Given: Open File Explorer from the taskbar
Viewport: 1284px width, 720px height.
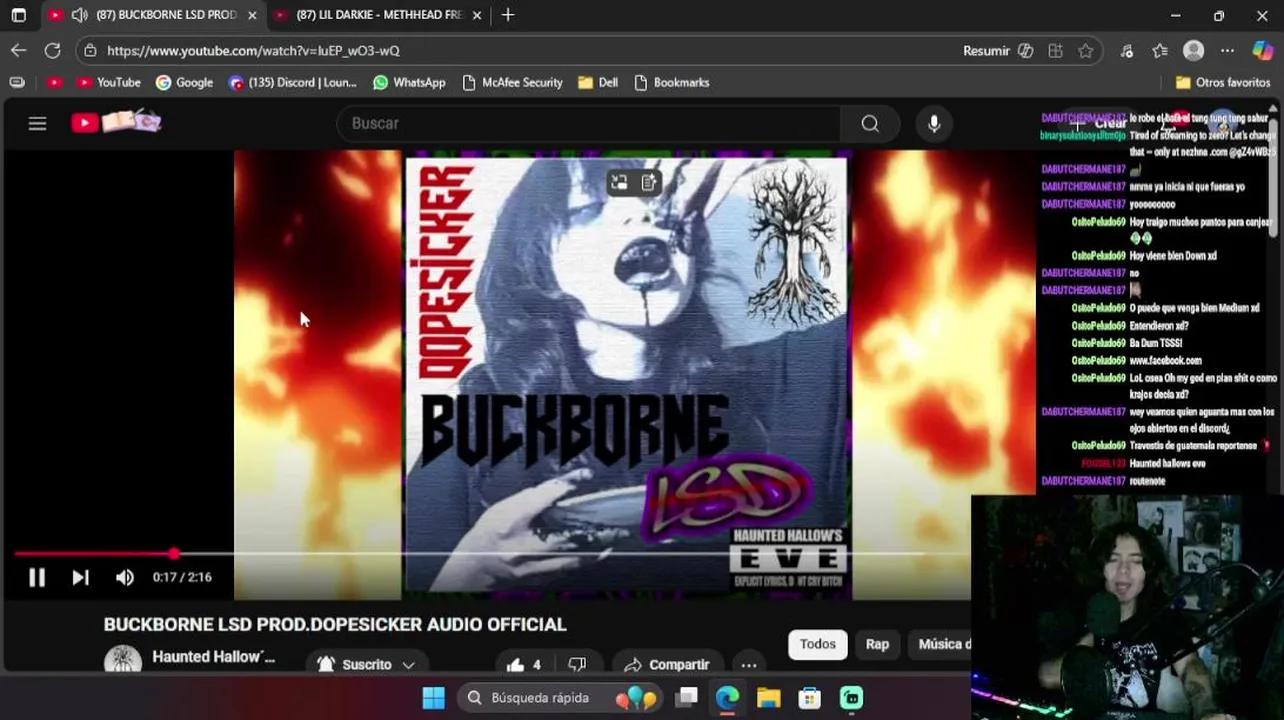Looking at the screenshot, I should point(768,698).
